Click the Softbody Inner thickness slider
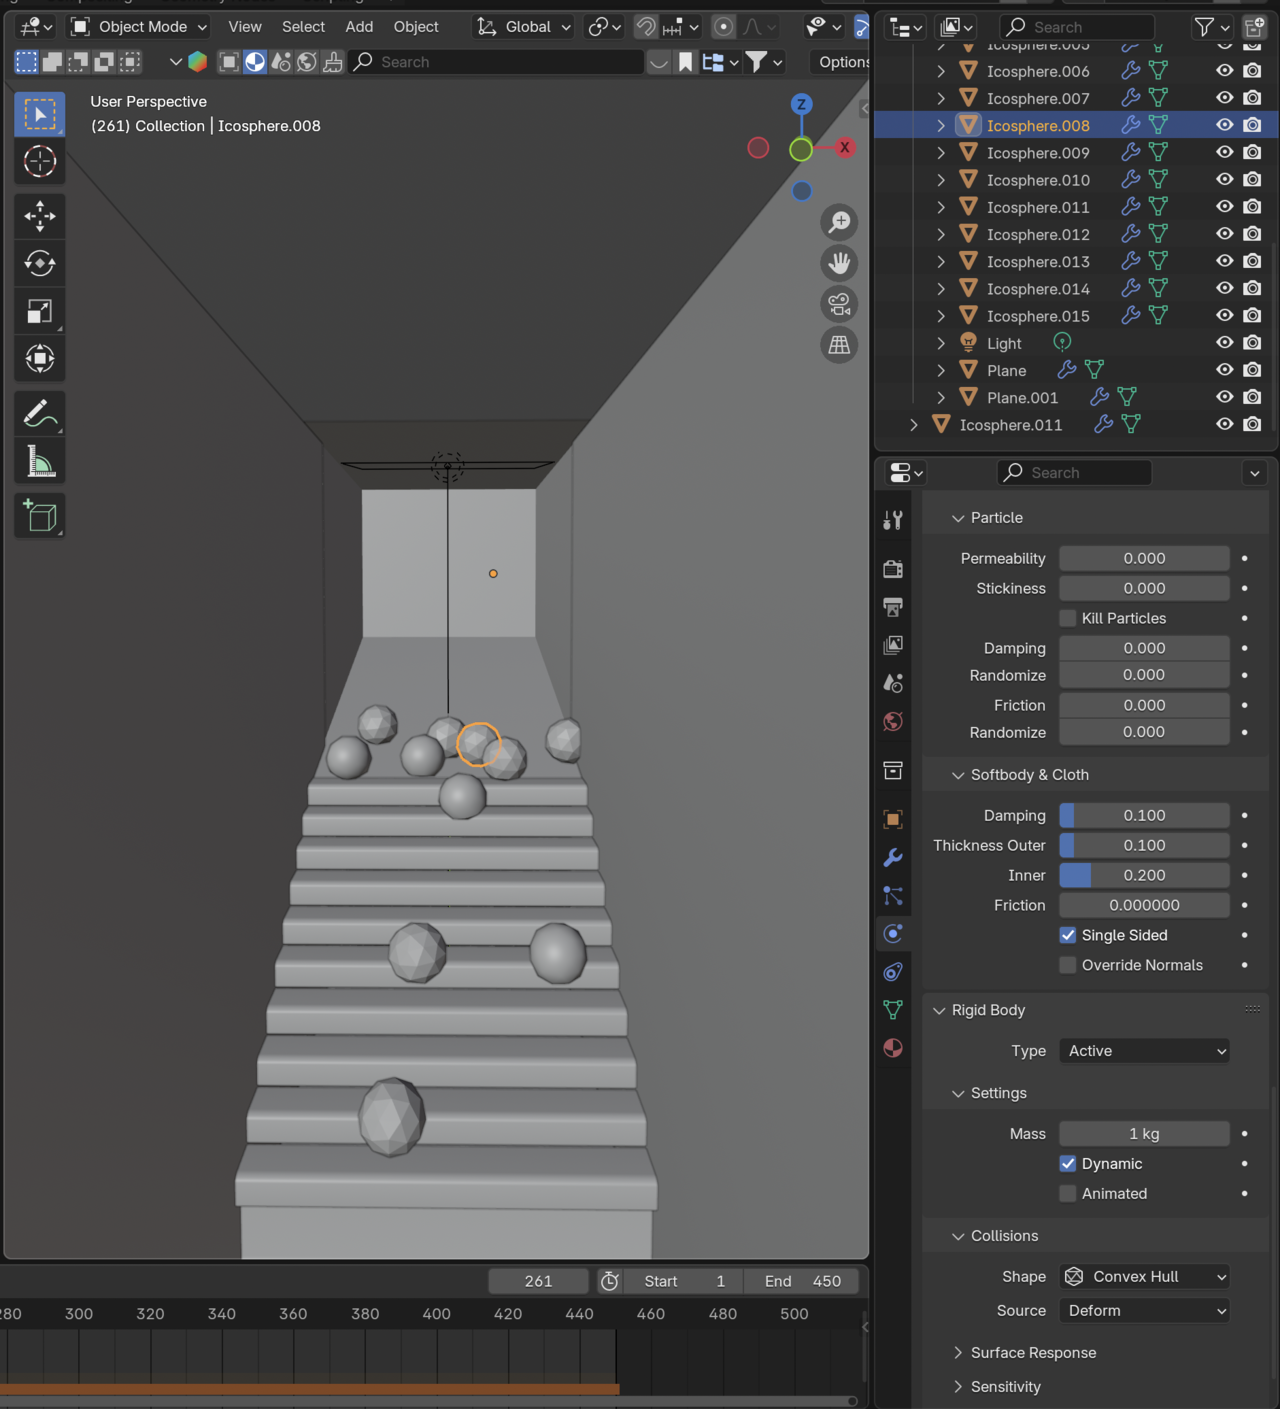 (1144, 875)
